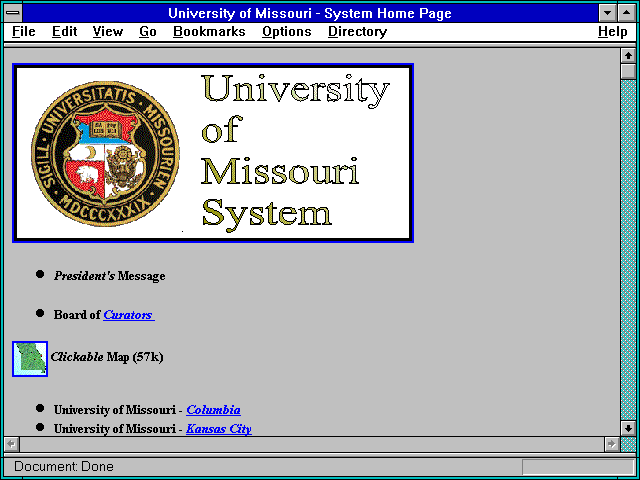The width and height of the screenshot is (640, 480).
Task: Open the File menu
Action: [x=24, y=32]
